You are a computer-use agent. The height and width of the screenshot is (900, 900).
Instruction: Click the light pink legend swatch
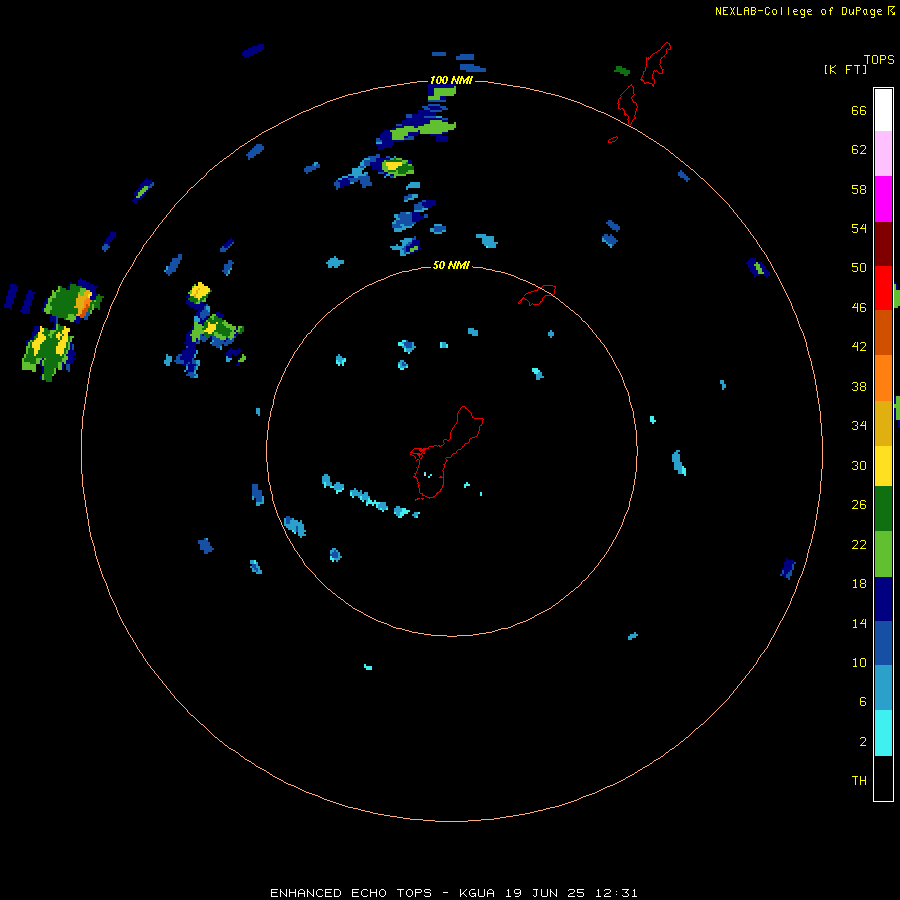click(883, 153)
